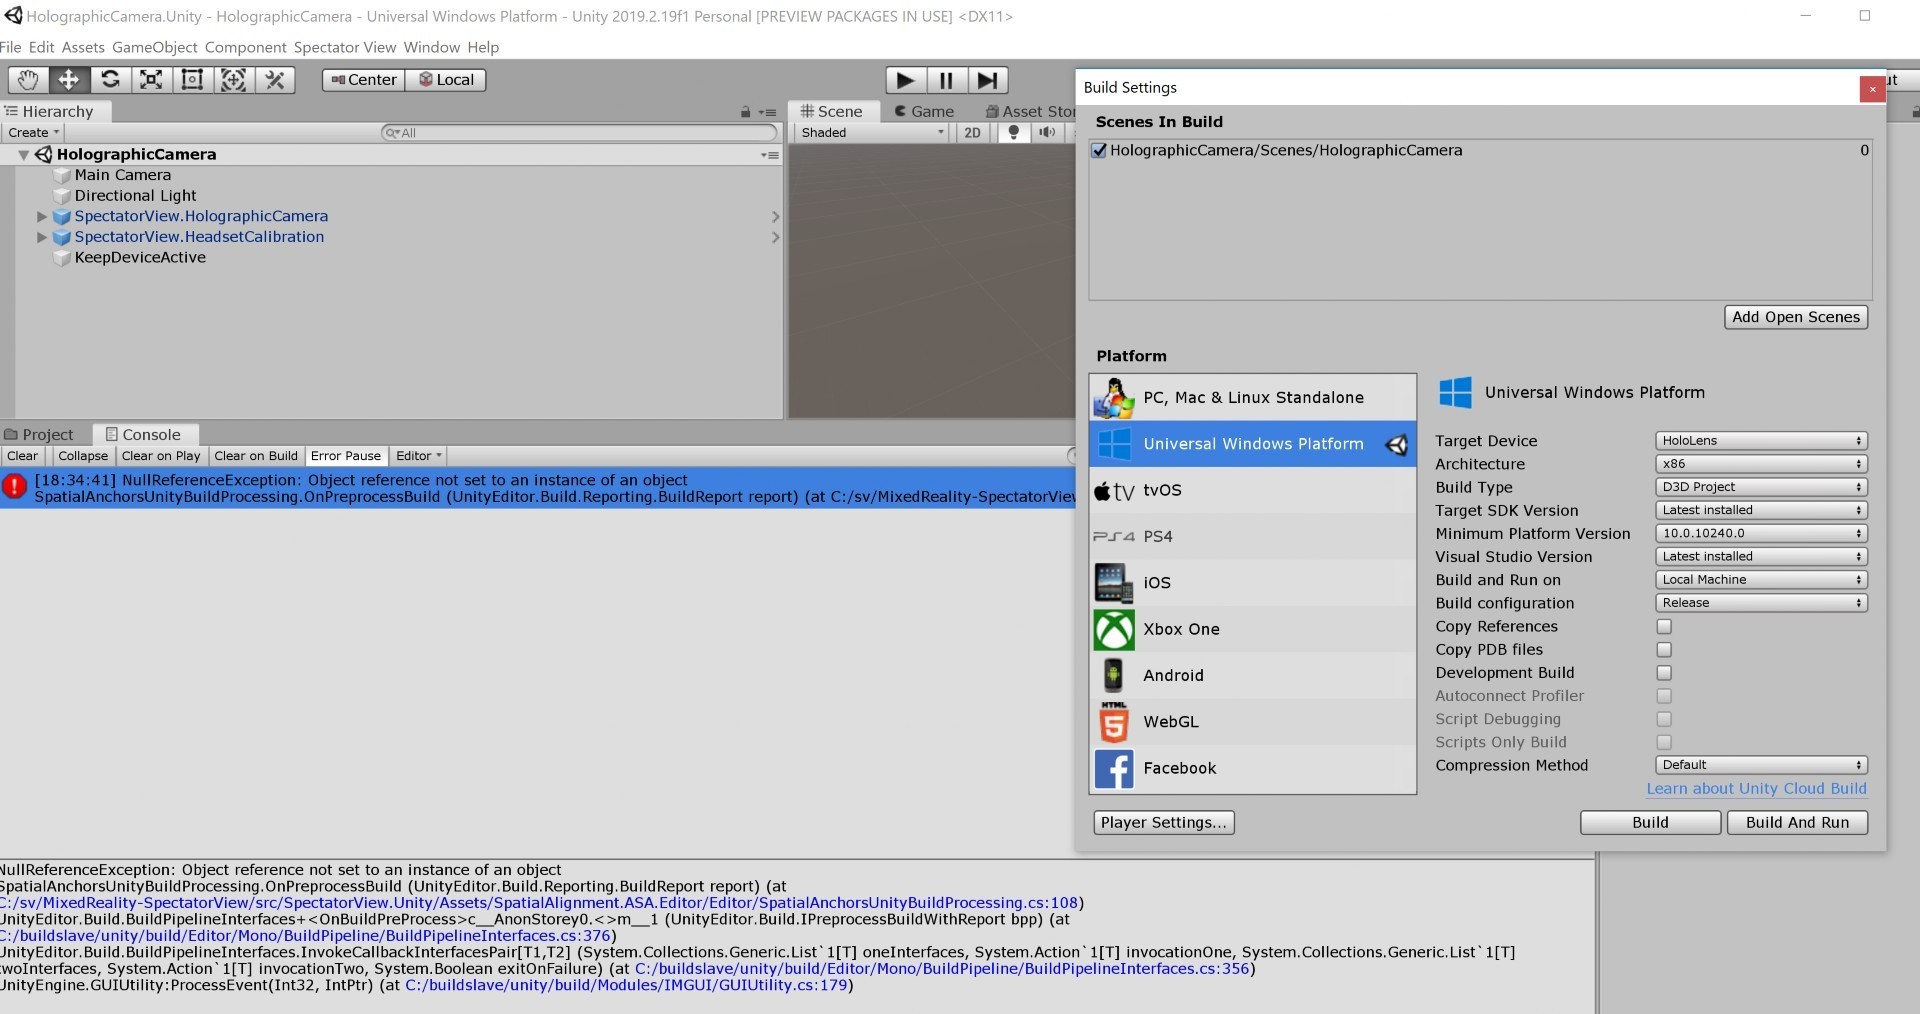This screenshot has height=1014, width=1920.
Task: Expand SpectatorView.HolographicCamera in the Hierarchy
Action: [x=40, y=216]
